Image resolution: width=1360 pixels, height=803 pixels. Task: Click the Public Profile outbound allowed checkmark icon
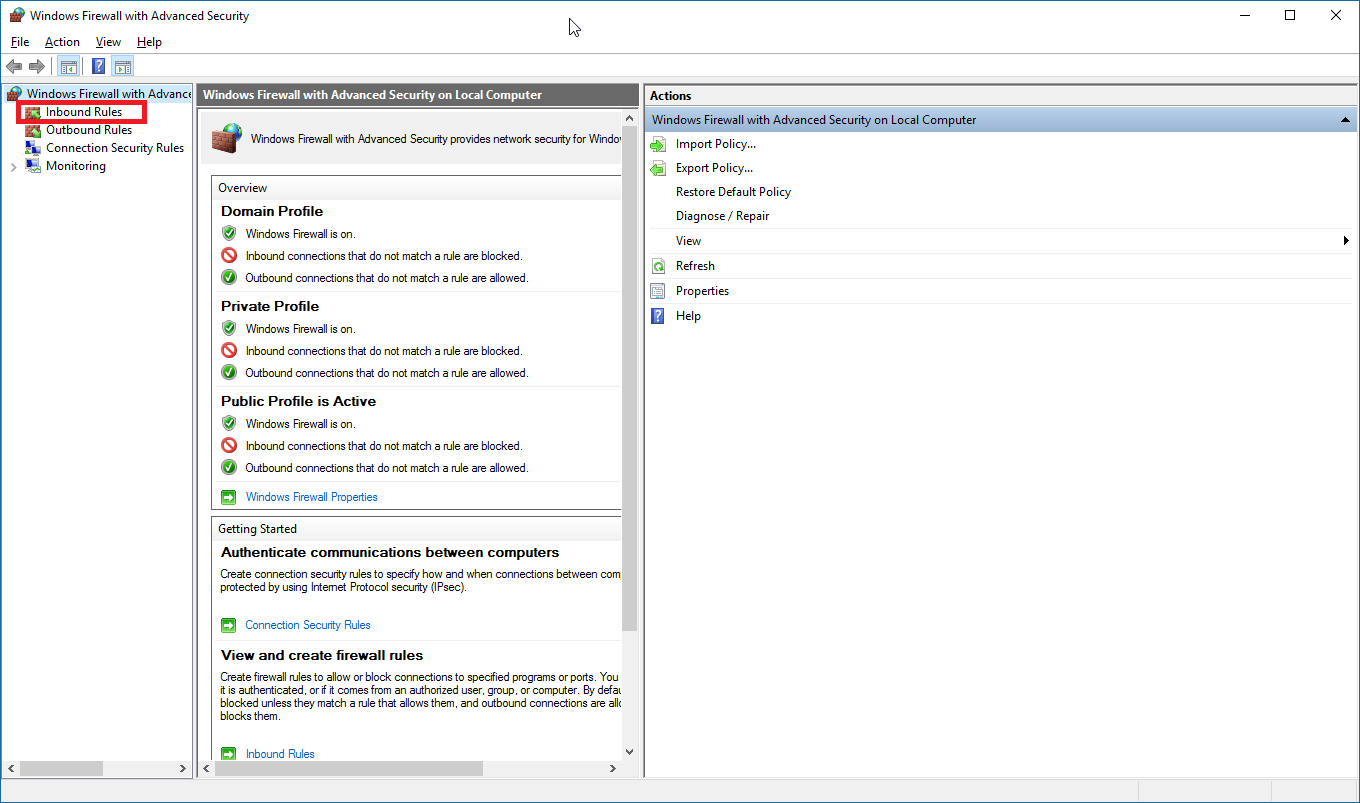pyautogui.click(x=229, y=468)
